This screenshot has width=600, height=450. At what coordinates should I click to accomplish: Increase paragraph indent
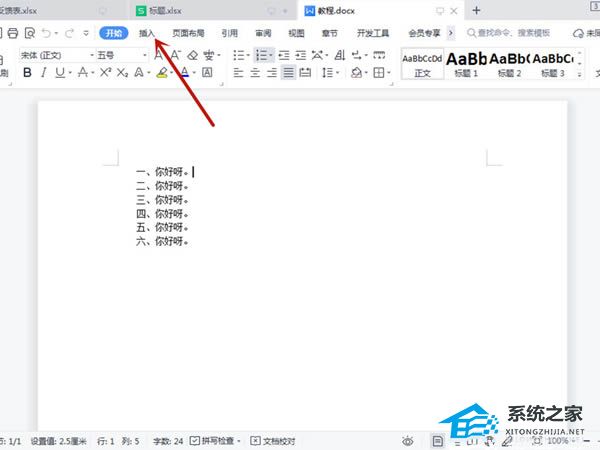[301, 55]
